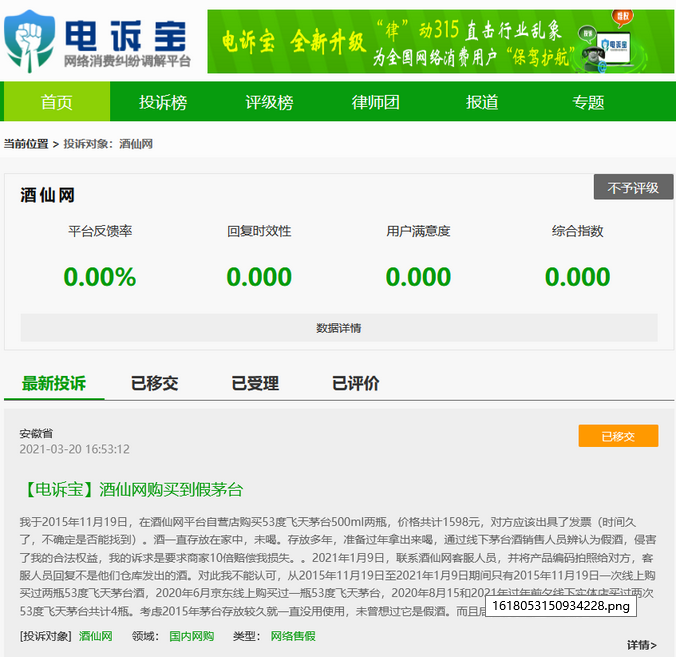
Task: Go to 首页 navigation tab
Action: tap(57, 102)
